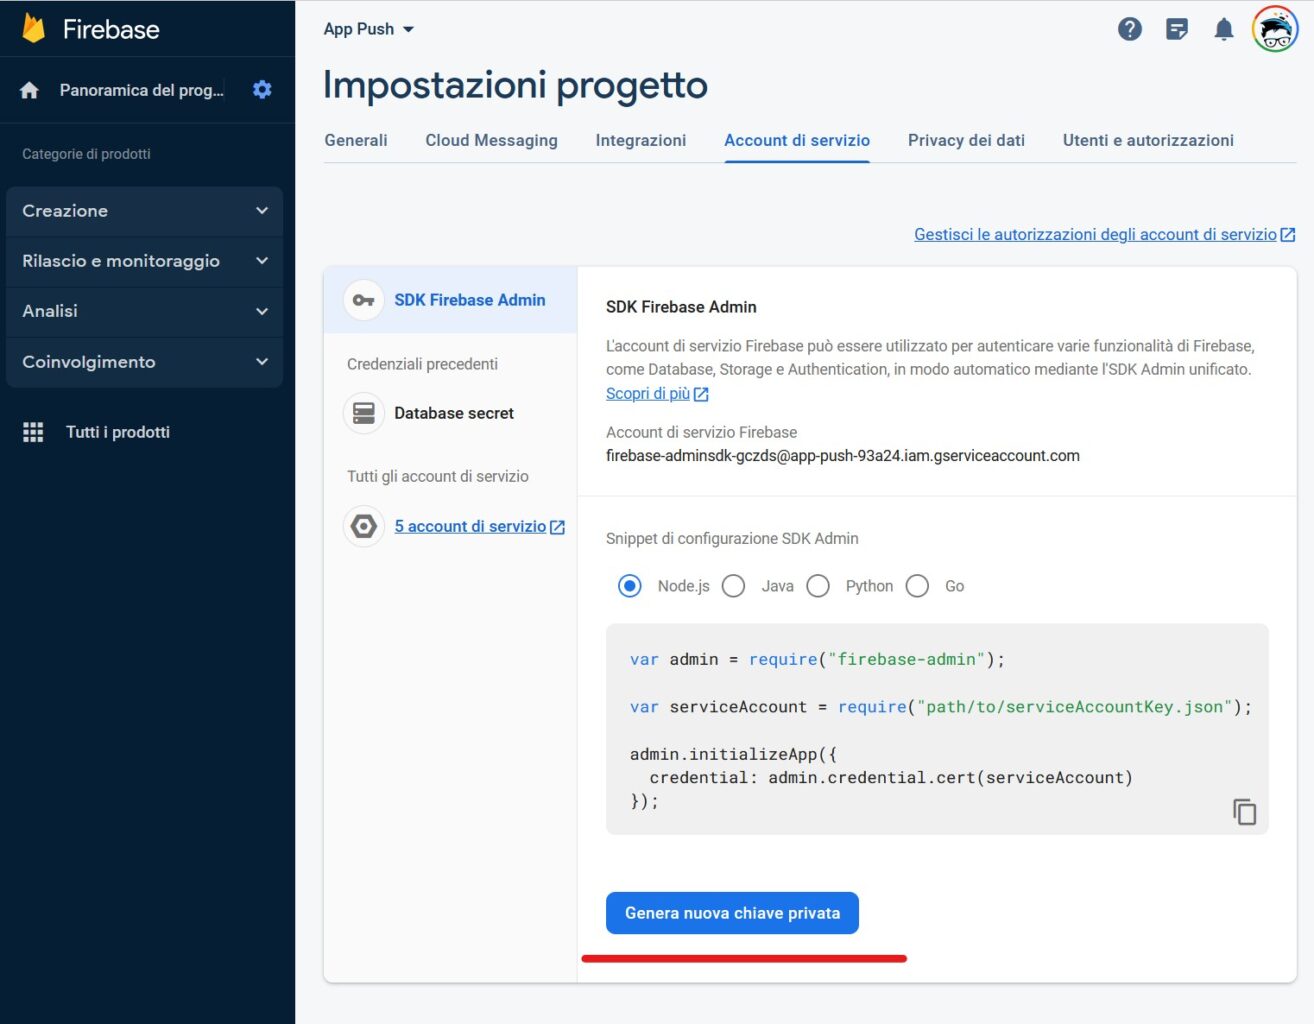Select the SDK Firebase Admin key icon
The image size is (1314, 1024).
[x=363, y=299]
